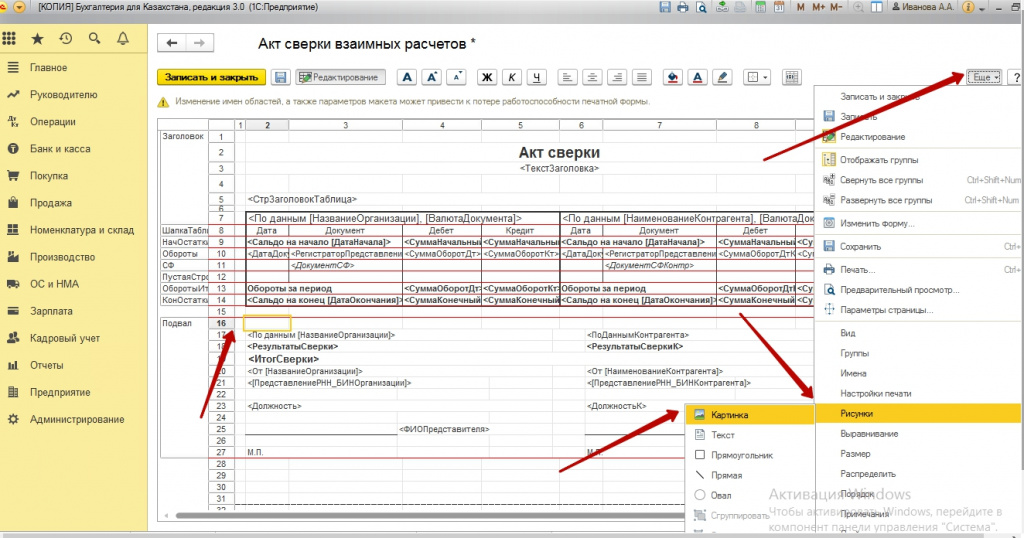The height and width of the screenshot is (538, 1024).
Task: Expand the Группы submenu
Action: [854, 353]
